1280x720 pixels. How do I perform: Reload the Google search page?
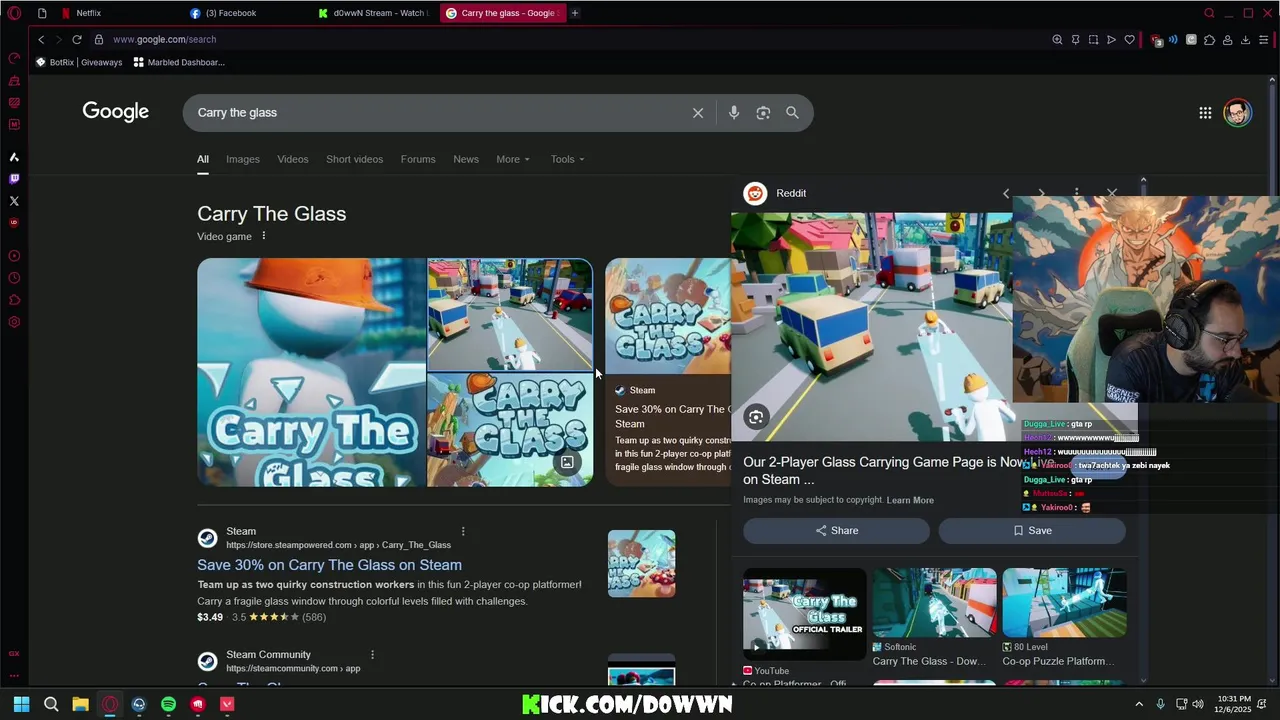coord(76,39)
